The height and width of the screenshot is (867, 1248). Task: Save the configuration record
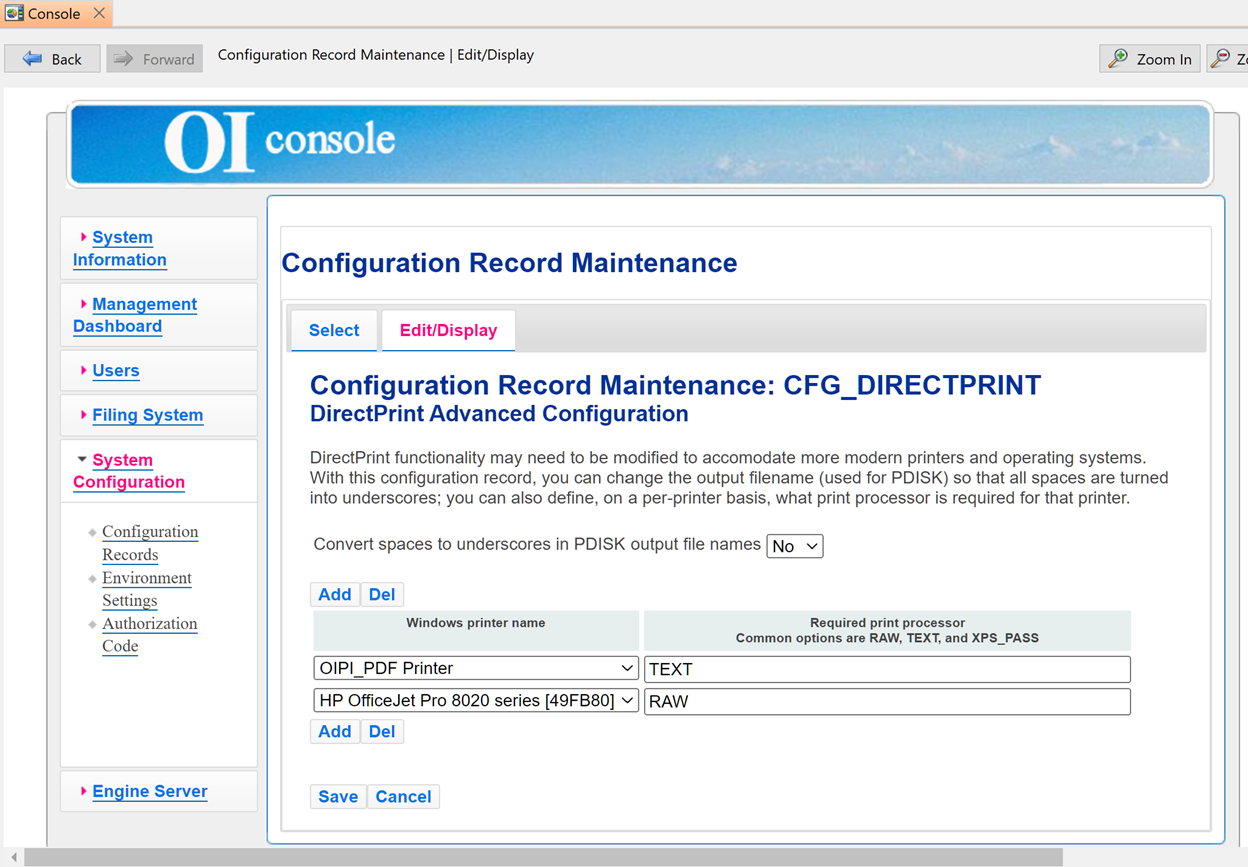(x=338, y=796)
